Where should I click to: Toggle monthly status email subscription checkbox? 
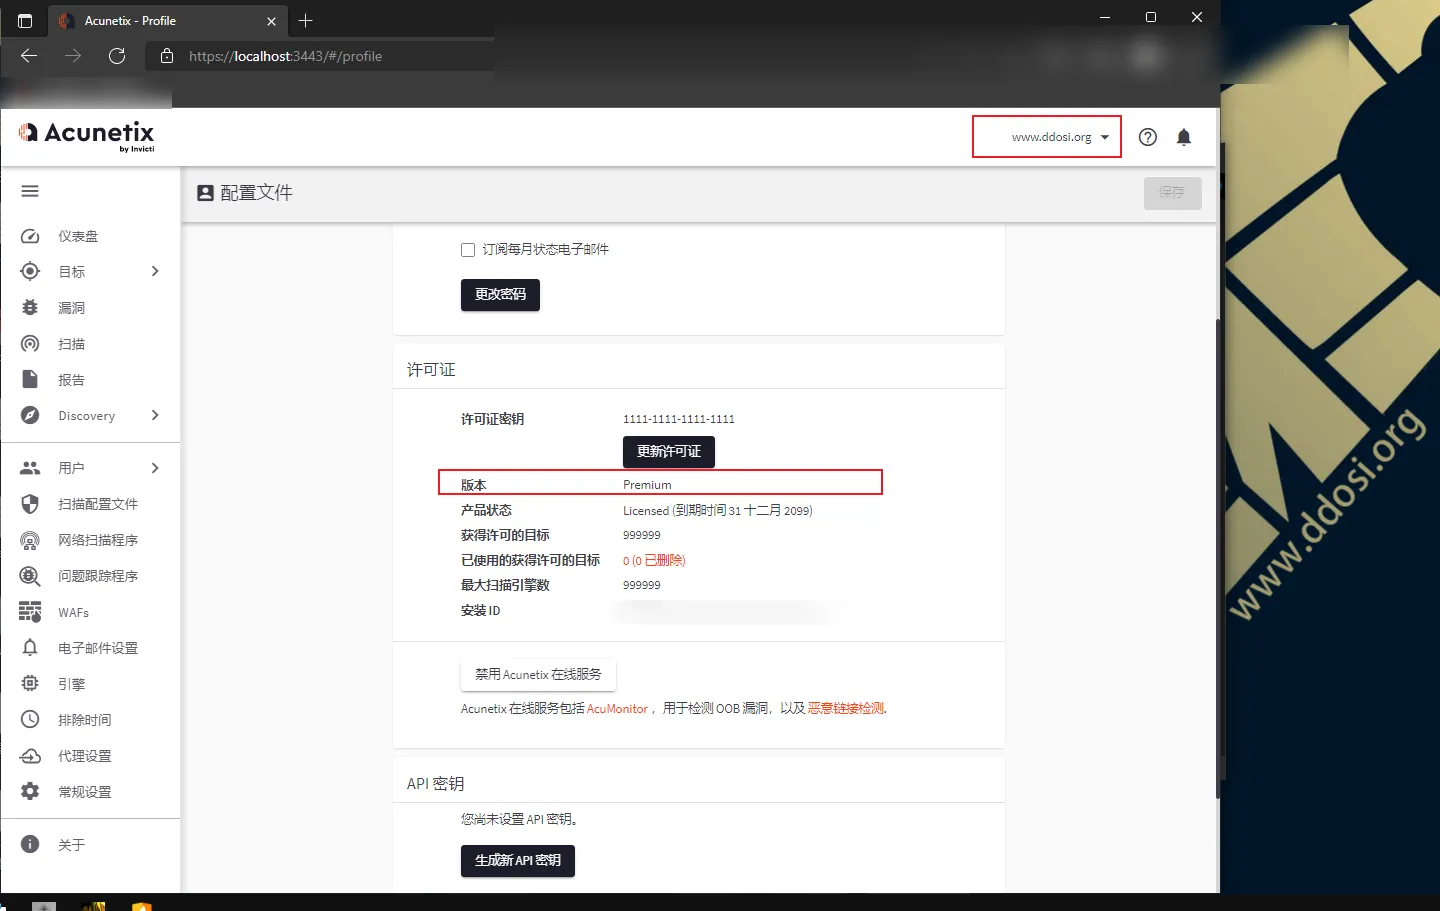click(x=468, y=250)
